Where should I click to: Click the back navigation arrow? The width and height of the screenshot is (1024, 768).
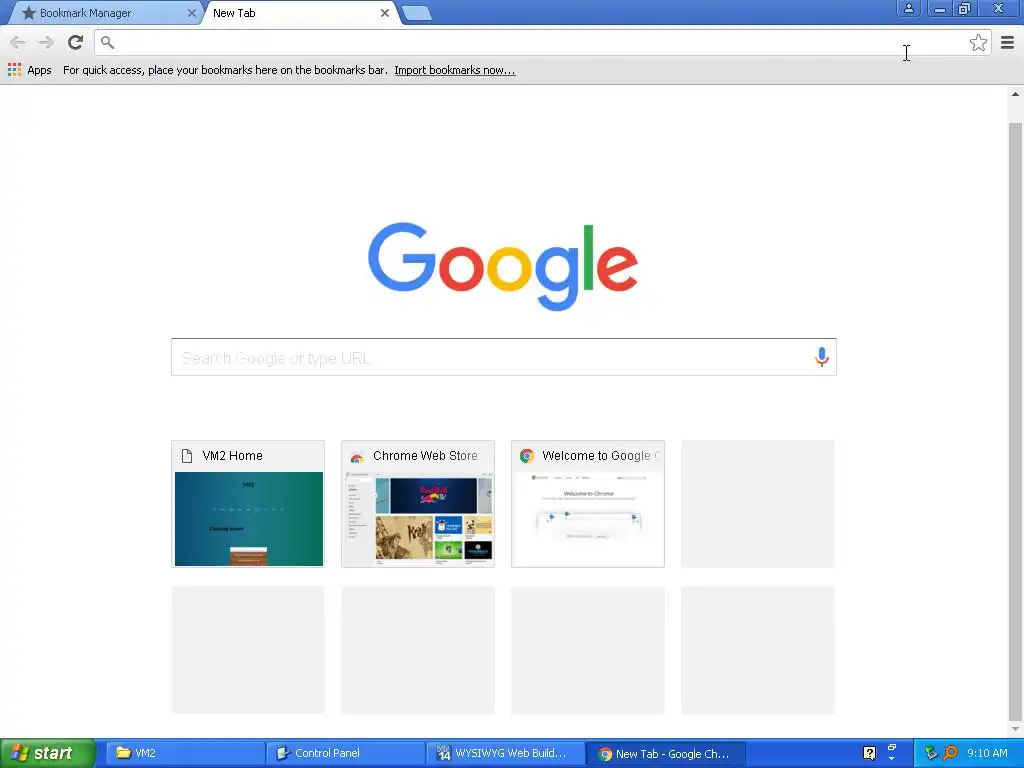[x=18, y=43]
